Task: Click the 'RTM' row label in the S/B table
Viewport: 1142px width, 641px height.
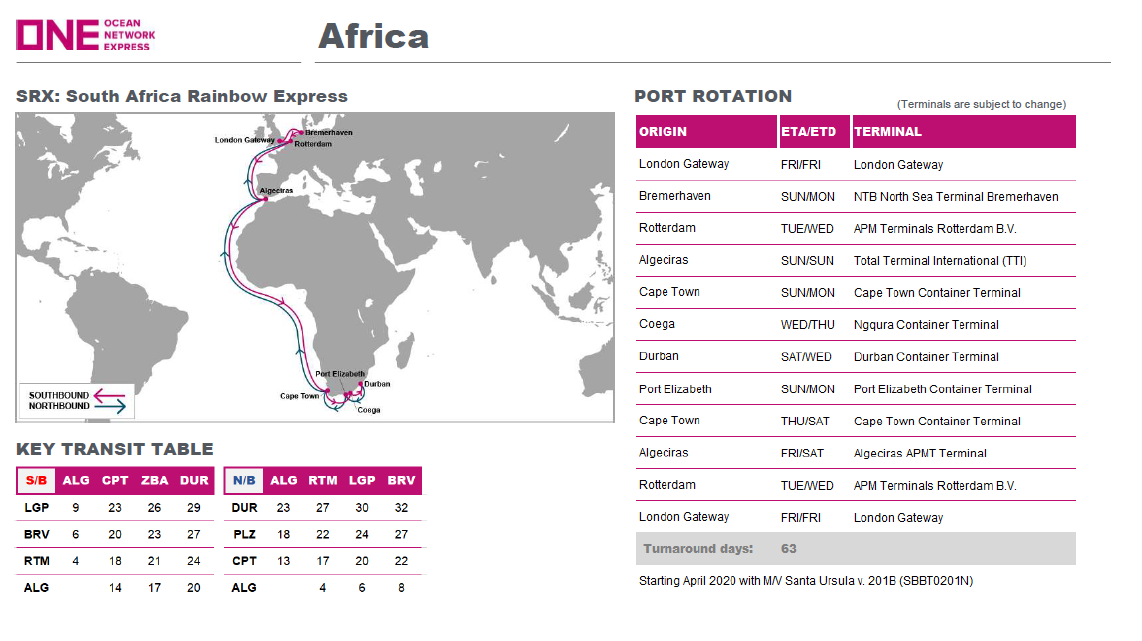Action: [x=36, y=561]
